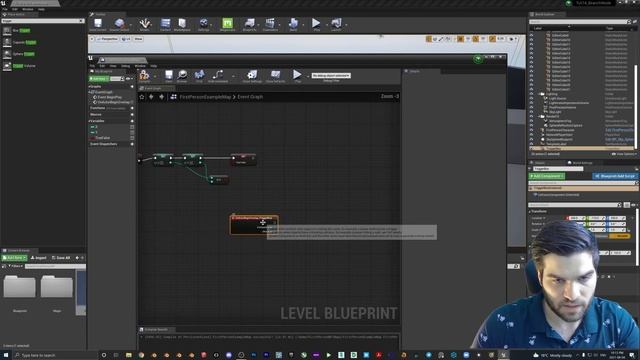Open Blueprint editor Debug menu
640x360 pixels.
pyautogui.click(x=125, y=66)
